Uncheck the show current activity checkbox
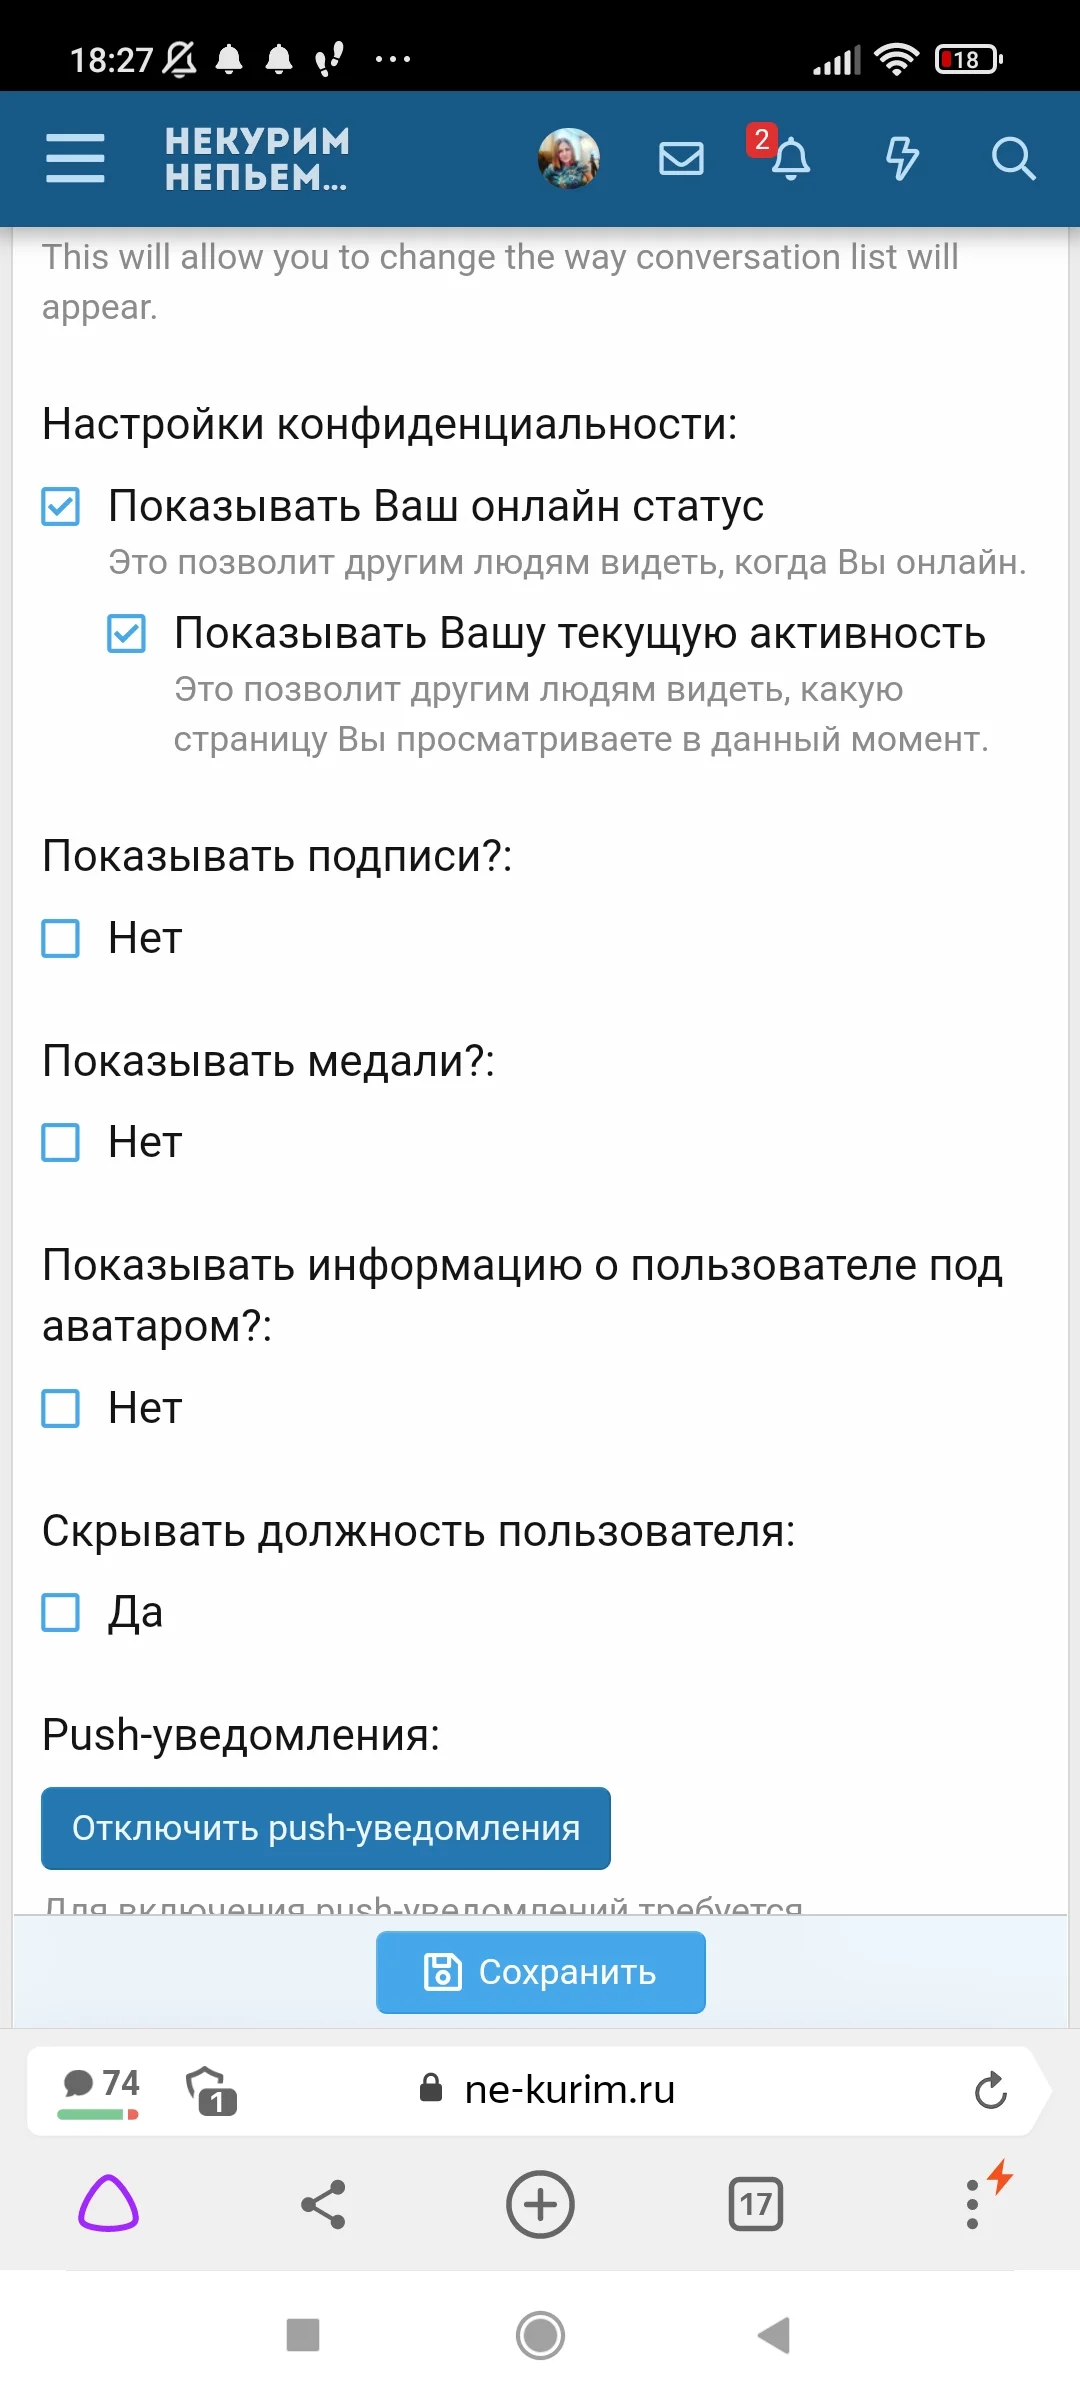 pyautogui.click(x=127, y=633)
